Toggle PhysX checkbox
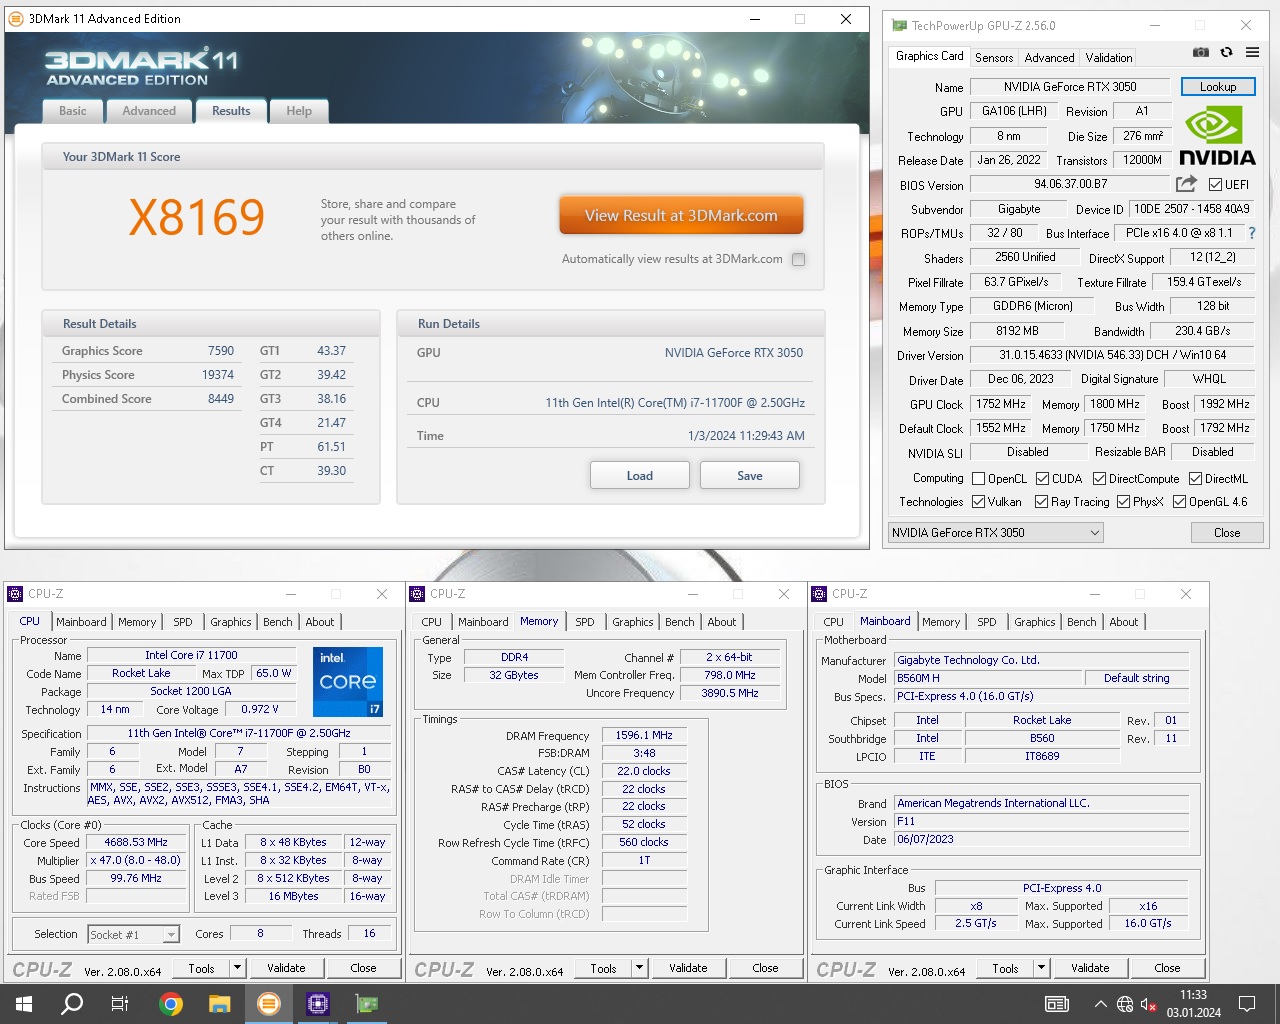Viewport: 1280px width, 1024px height. [1123, 502]
